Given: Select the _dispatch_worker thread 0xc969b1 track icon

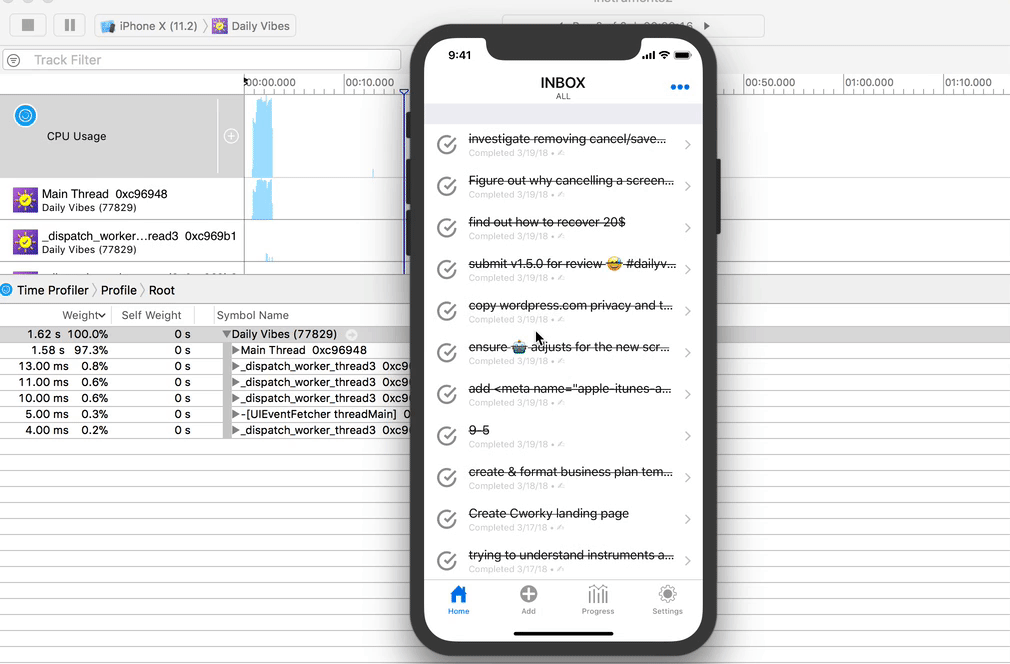Looking at the screenshot, I should pyautogui.click(x=25, y=242).
